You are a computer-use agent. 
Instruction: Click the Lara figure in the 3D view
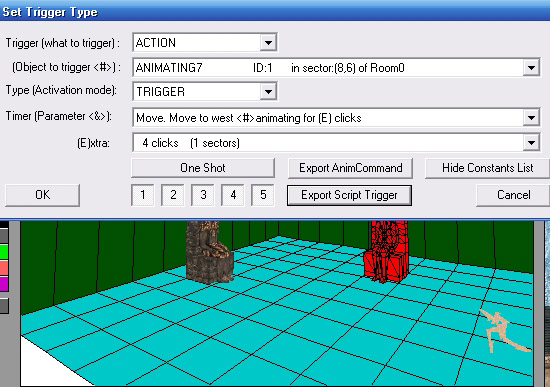(x=504, y=332)
